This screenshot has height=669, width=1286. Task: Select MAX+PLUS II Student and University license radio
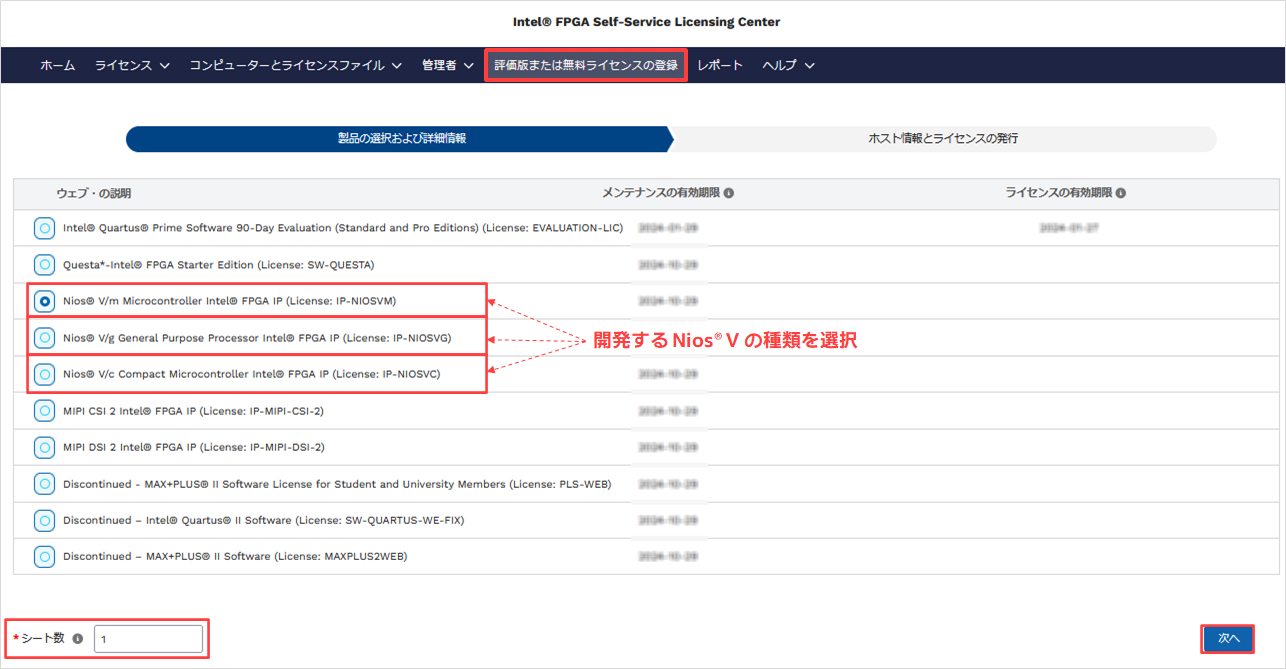(x=44, y=484)
